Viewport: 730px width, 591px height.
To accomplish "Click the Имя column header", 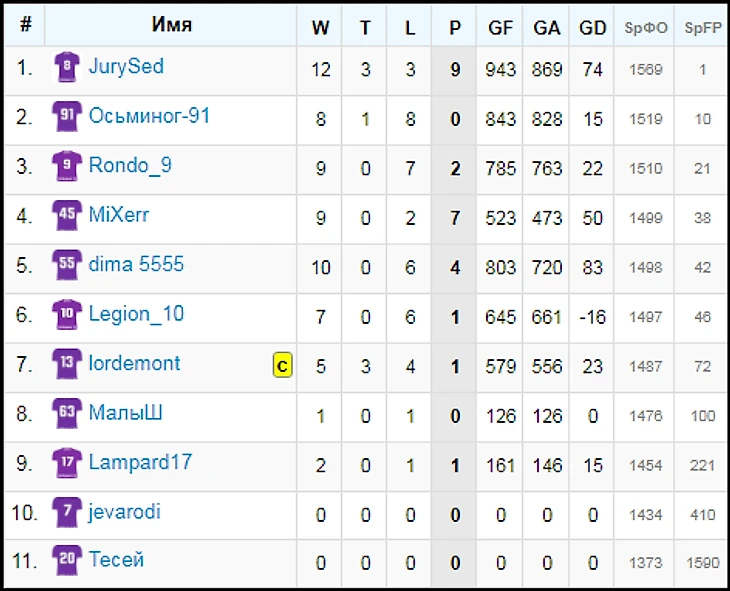I will (172, 25).
